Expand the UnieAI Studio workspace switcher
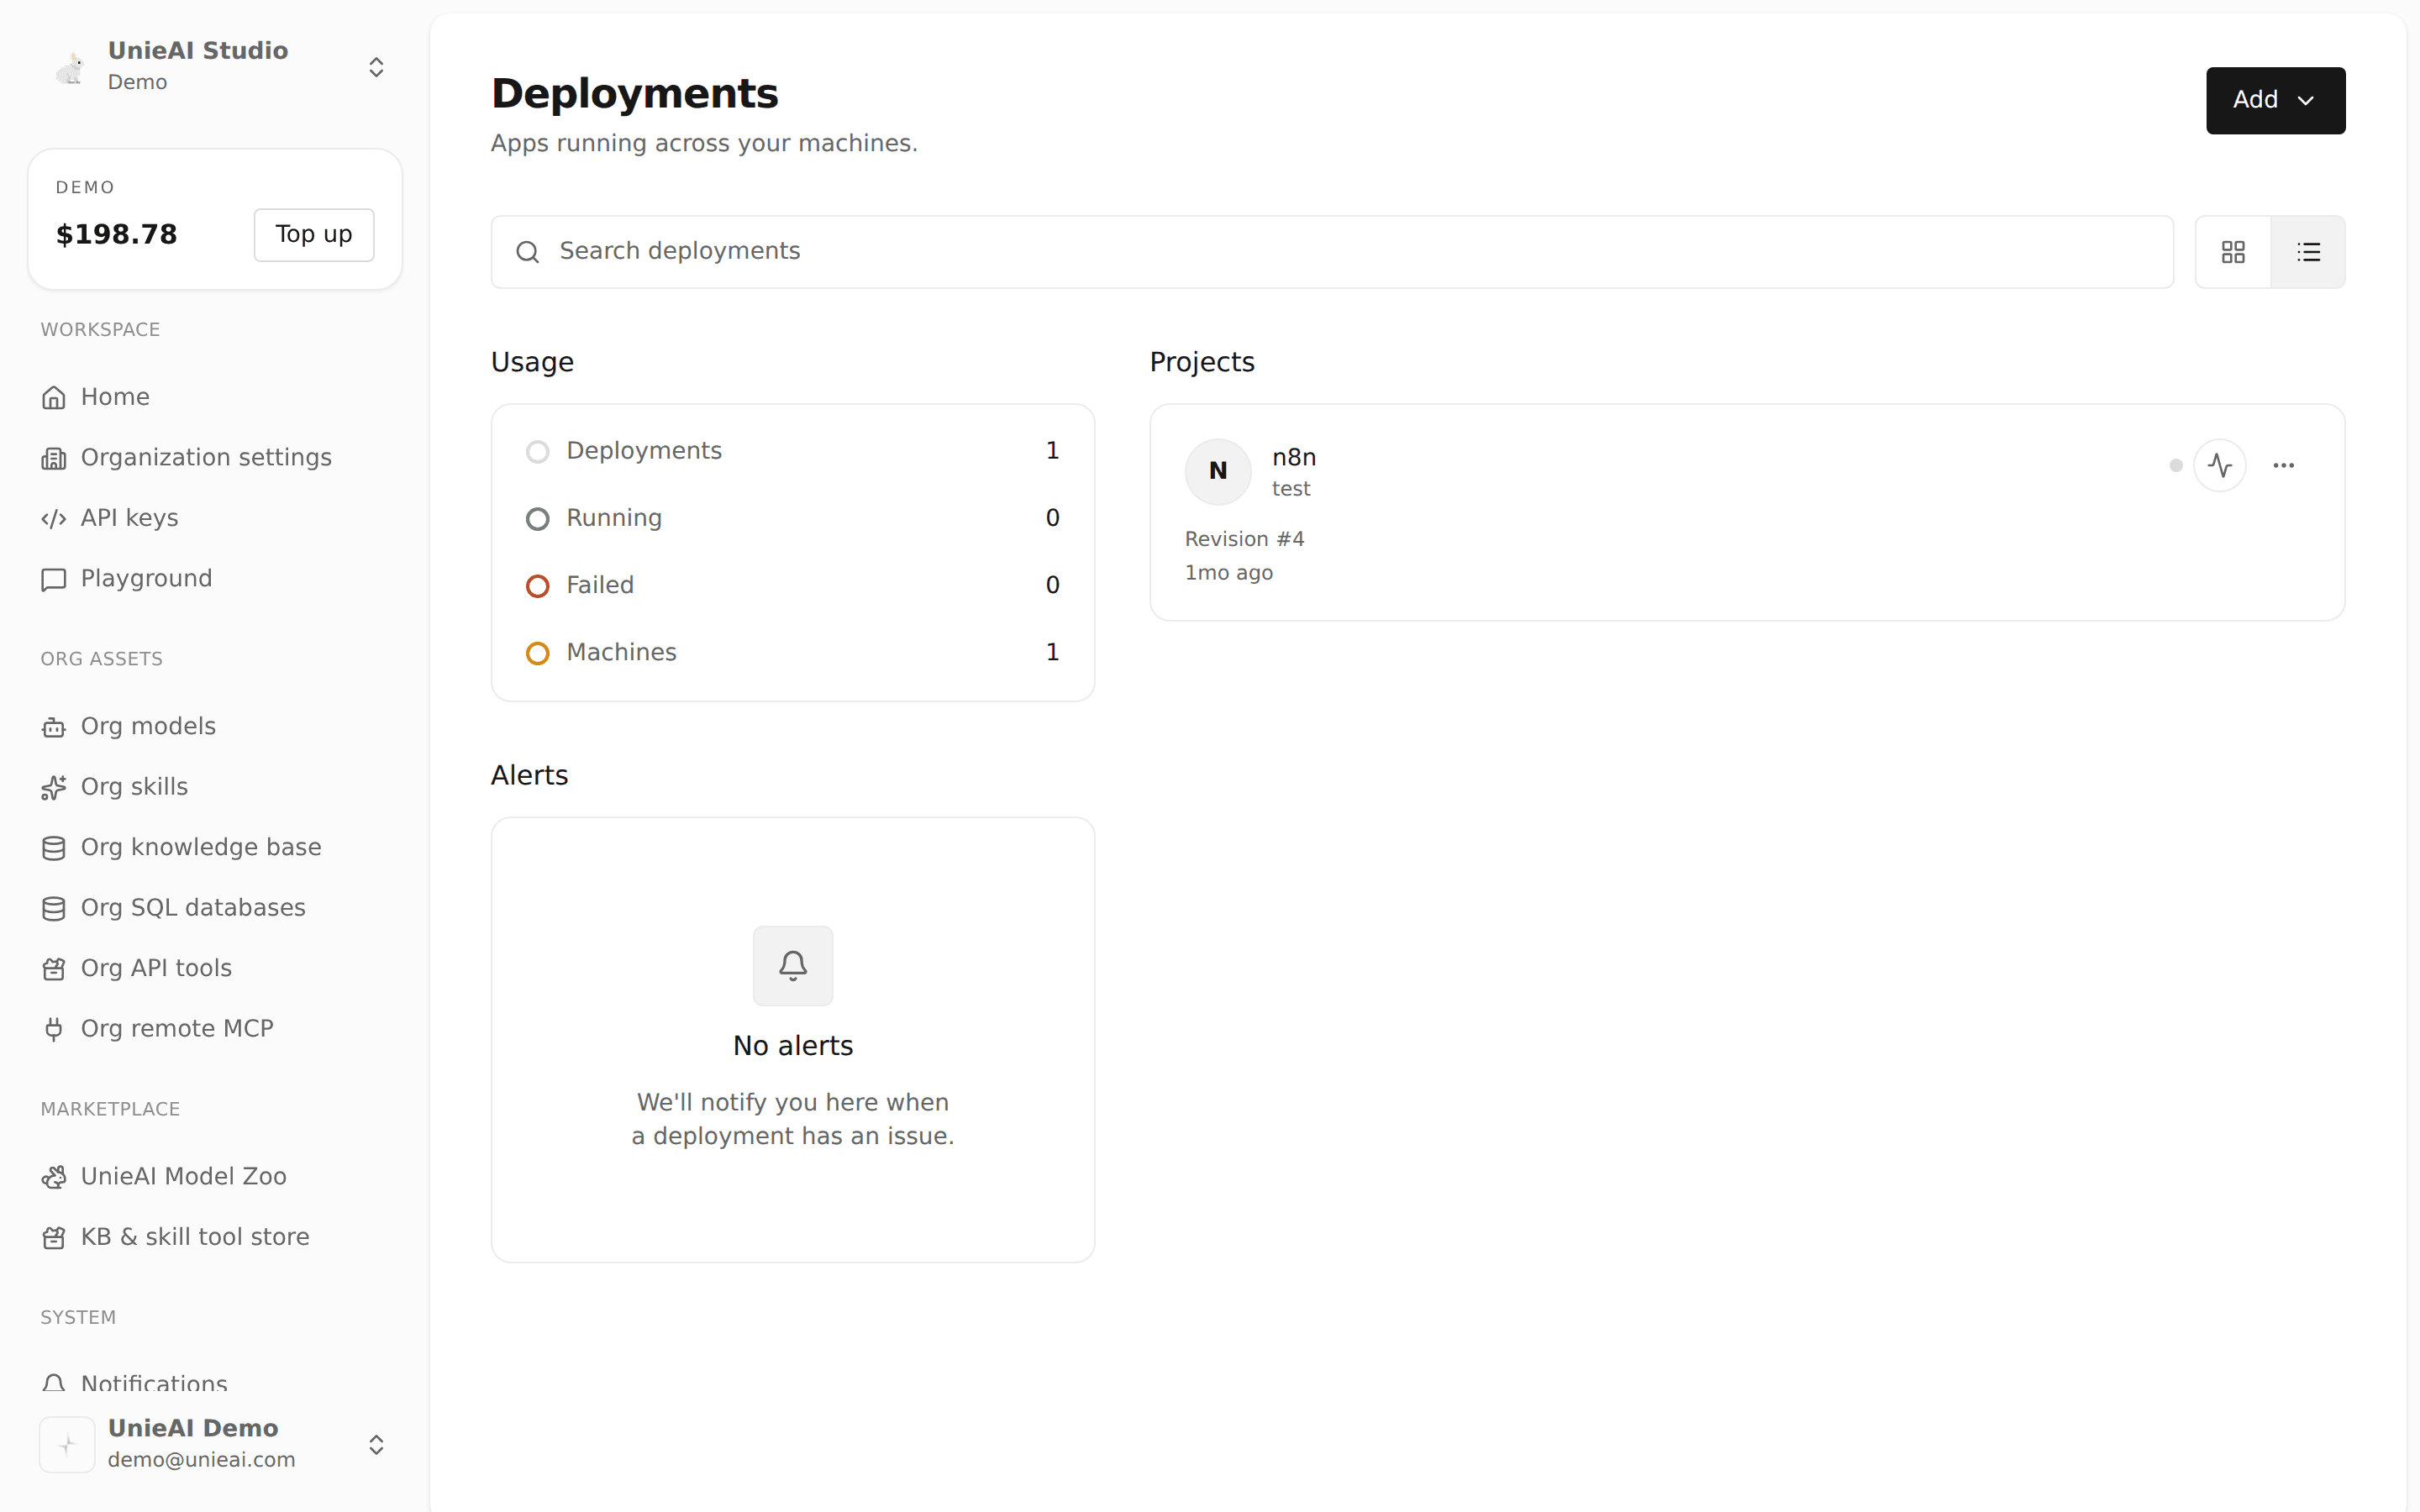The image size is (2420, 1512). 376,67
